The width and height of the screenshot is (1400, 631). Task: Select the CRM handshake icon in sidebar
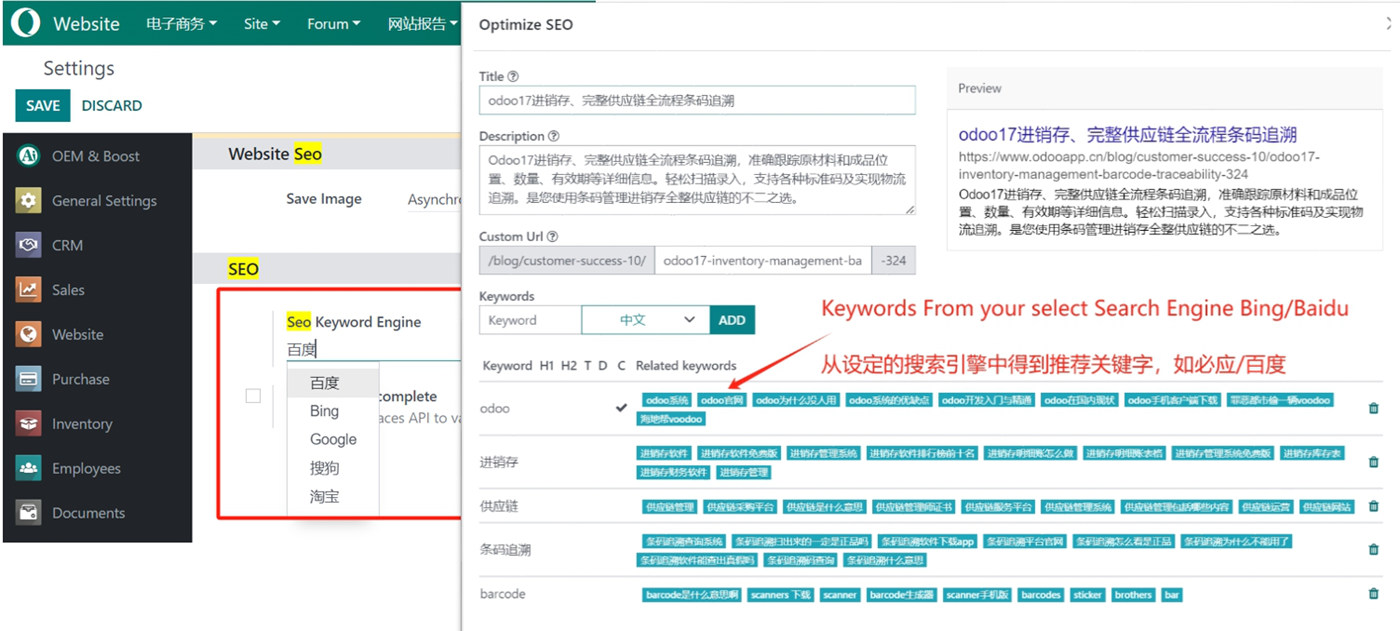tap(29, 245)
